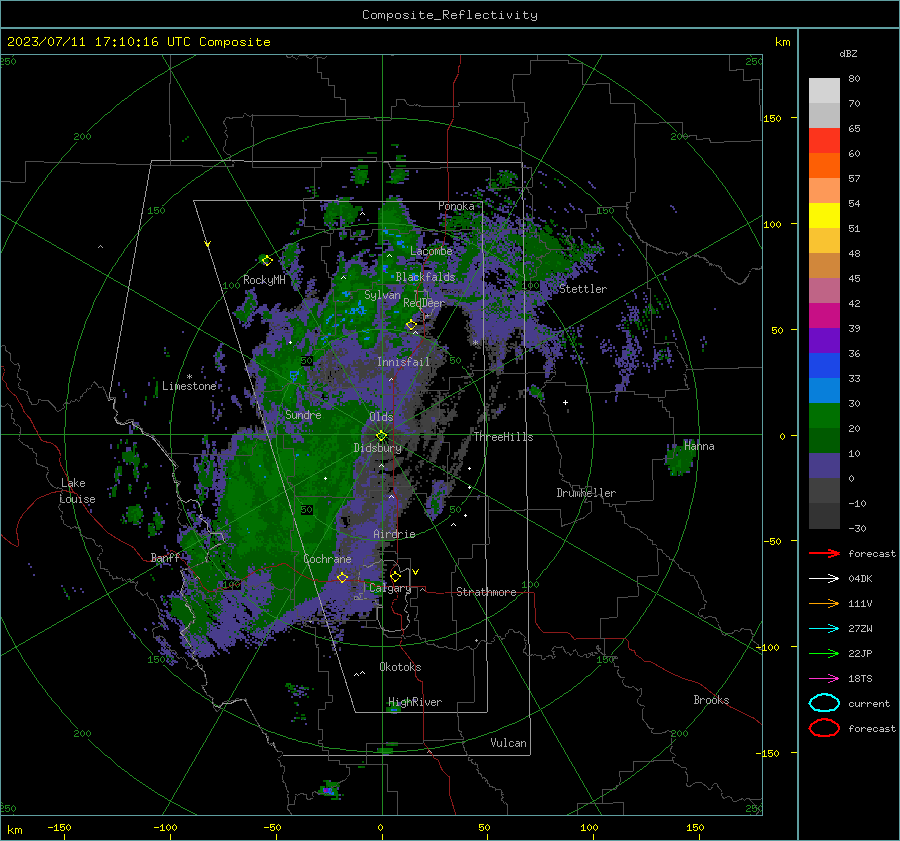Click the slate purple 0–10 dBZ swatch

coord(824,466)
